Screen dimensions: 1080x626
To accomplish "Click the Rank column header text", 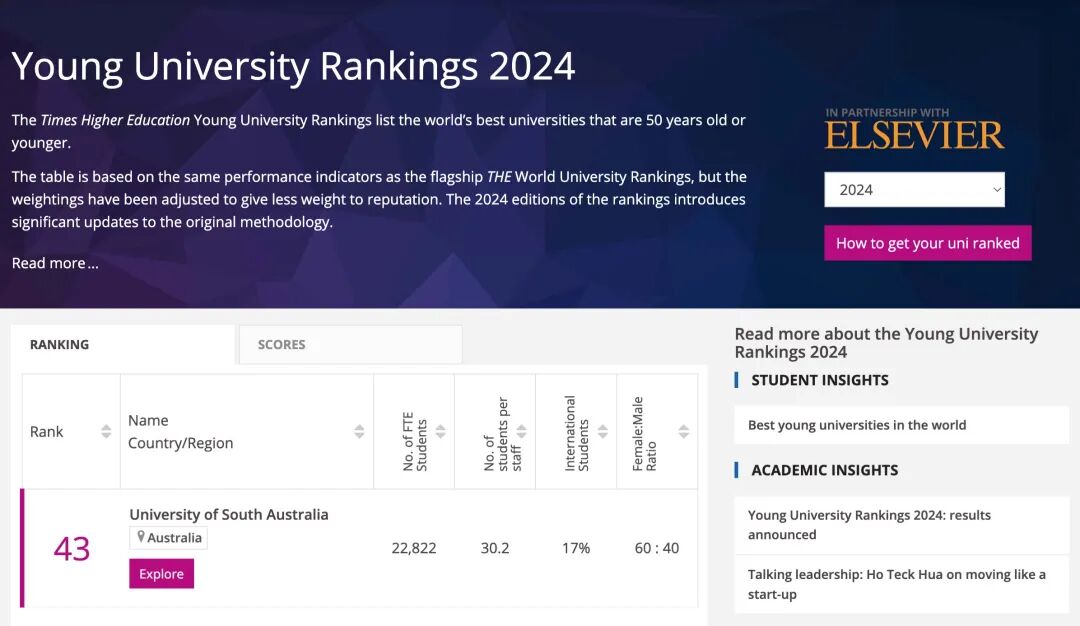I will (46, 432).
